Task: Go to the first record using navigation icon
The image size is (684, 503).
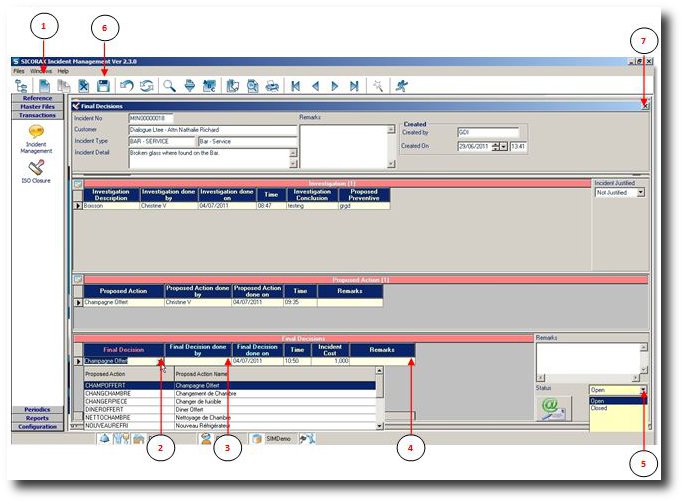Action: coord(296,86)
